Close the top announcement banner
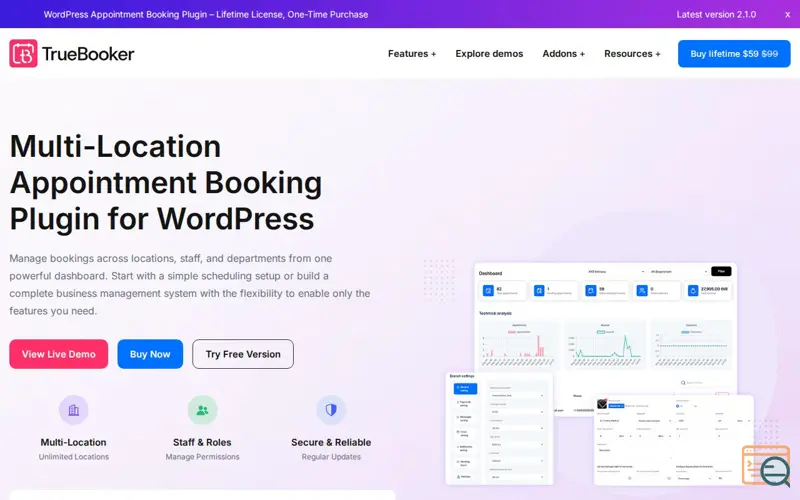Screen dimensions: 800x500 tap(787, 15)
